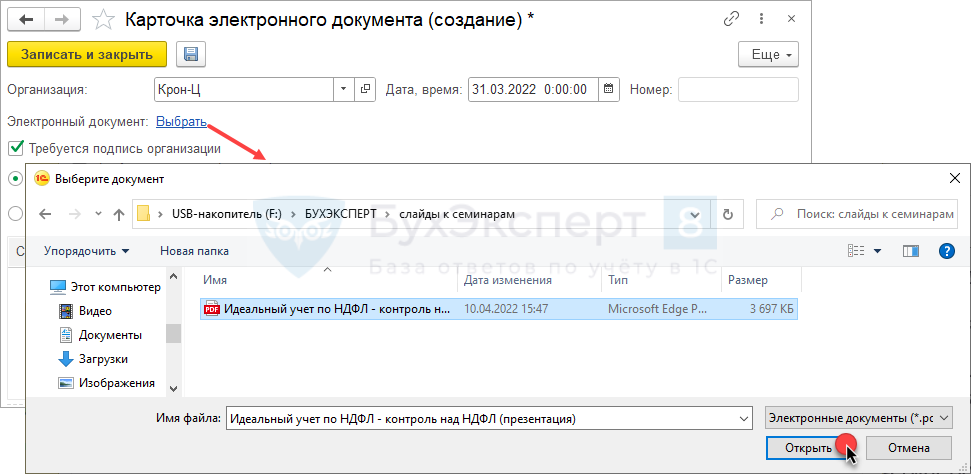Navigate back in the file dialog

tap(45, 214)
